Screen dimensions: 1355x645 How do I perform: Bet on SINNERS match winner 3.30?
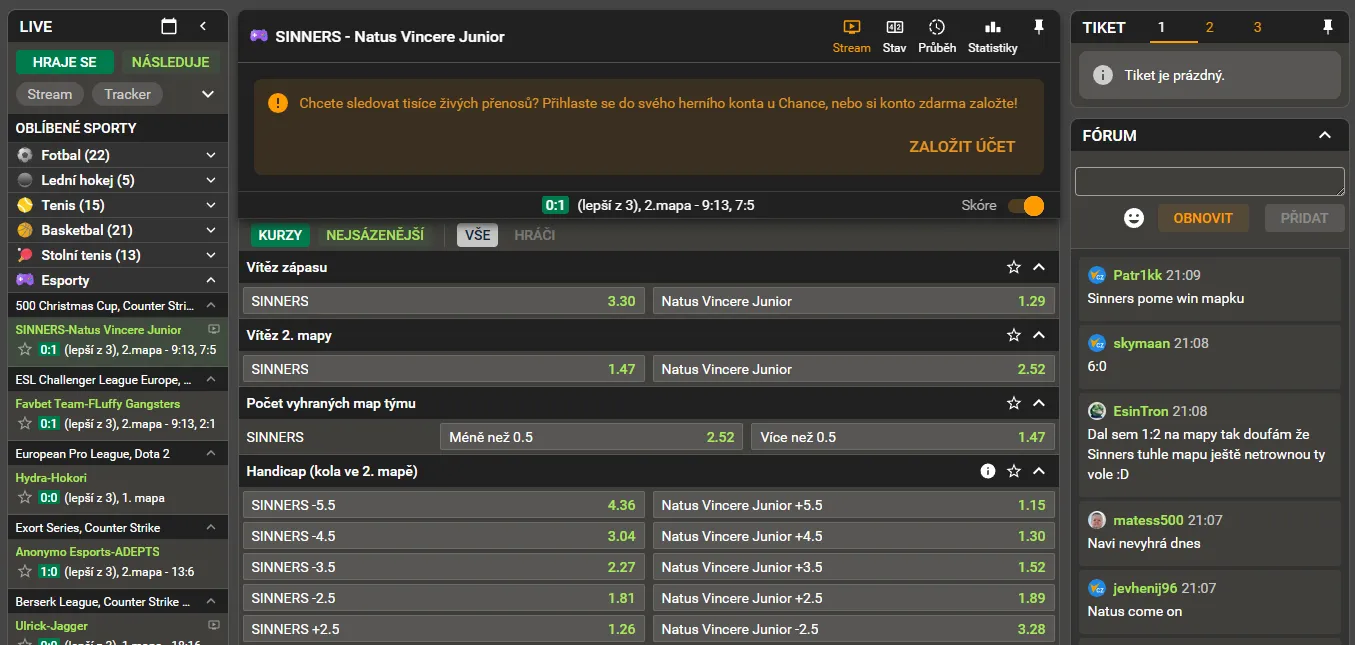(x=444, y=301)
